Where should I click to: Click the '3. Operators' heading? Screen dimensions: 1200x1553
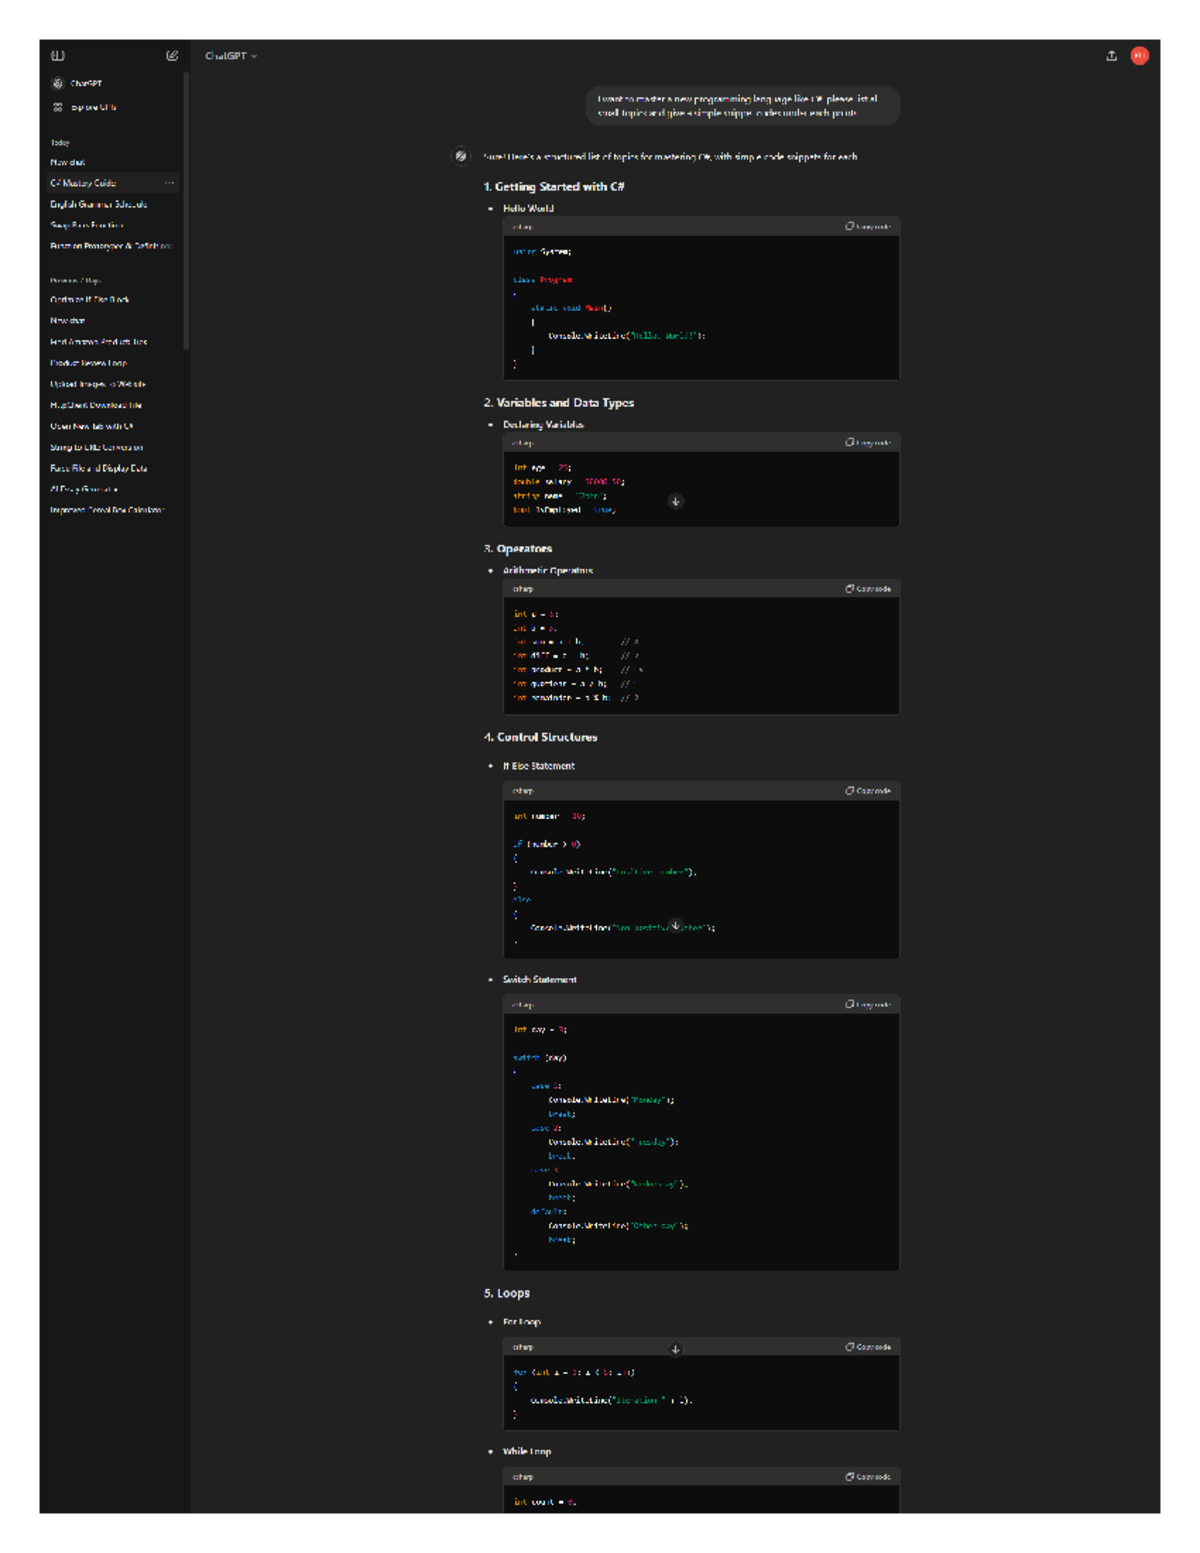coord(518,549)
